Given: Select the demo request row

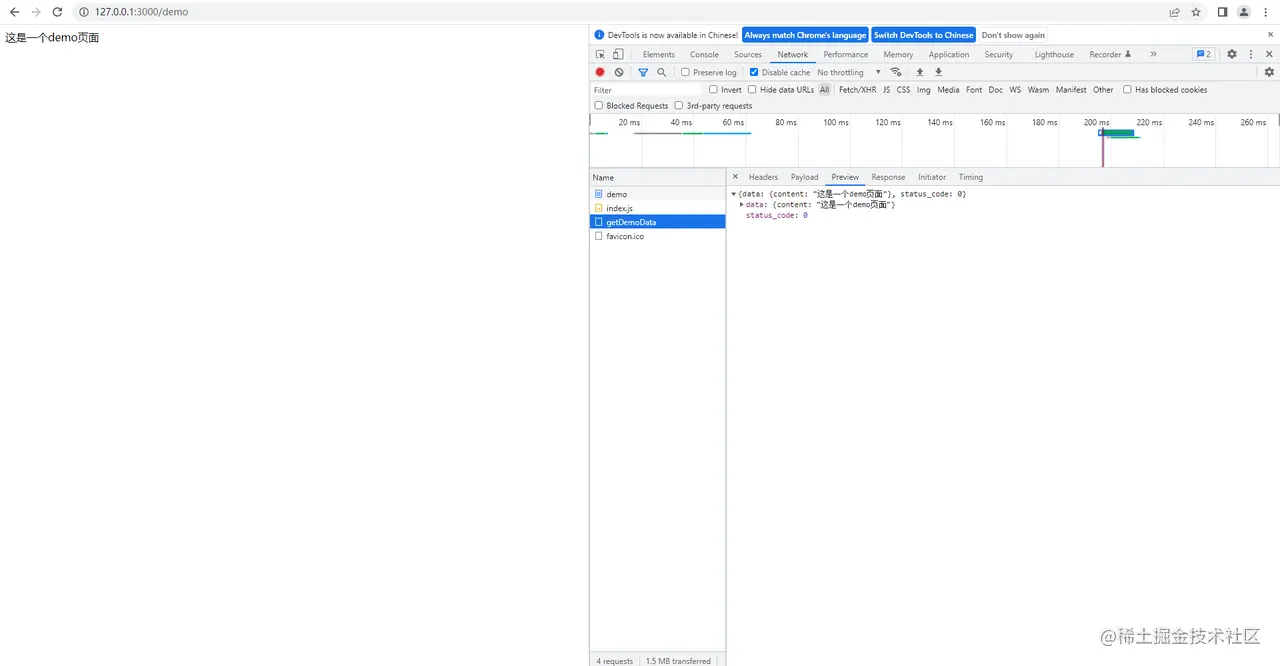Looking at the screenshot, I should (658, 194).
